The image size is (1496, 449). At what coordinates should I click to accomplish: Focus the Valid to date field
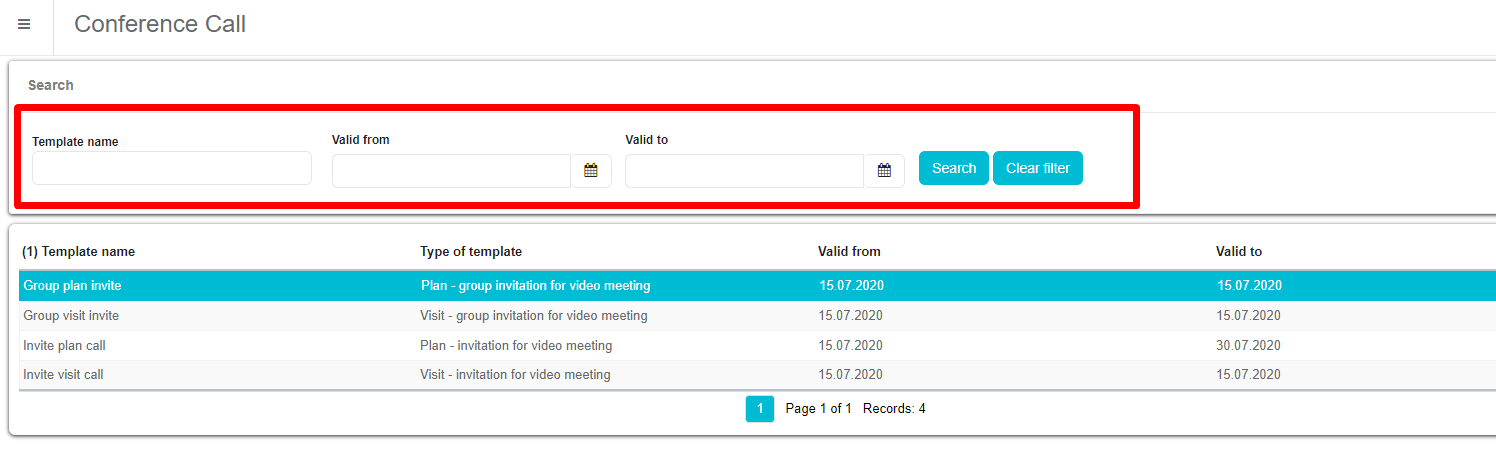[x=744, y=171]
